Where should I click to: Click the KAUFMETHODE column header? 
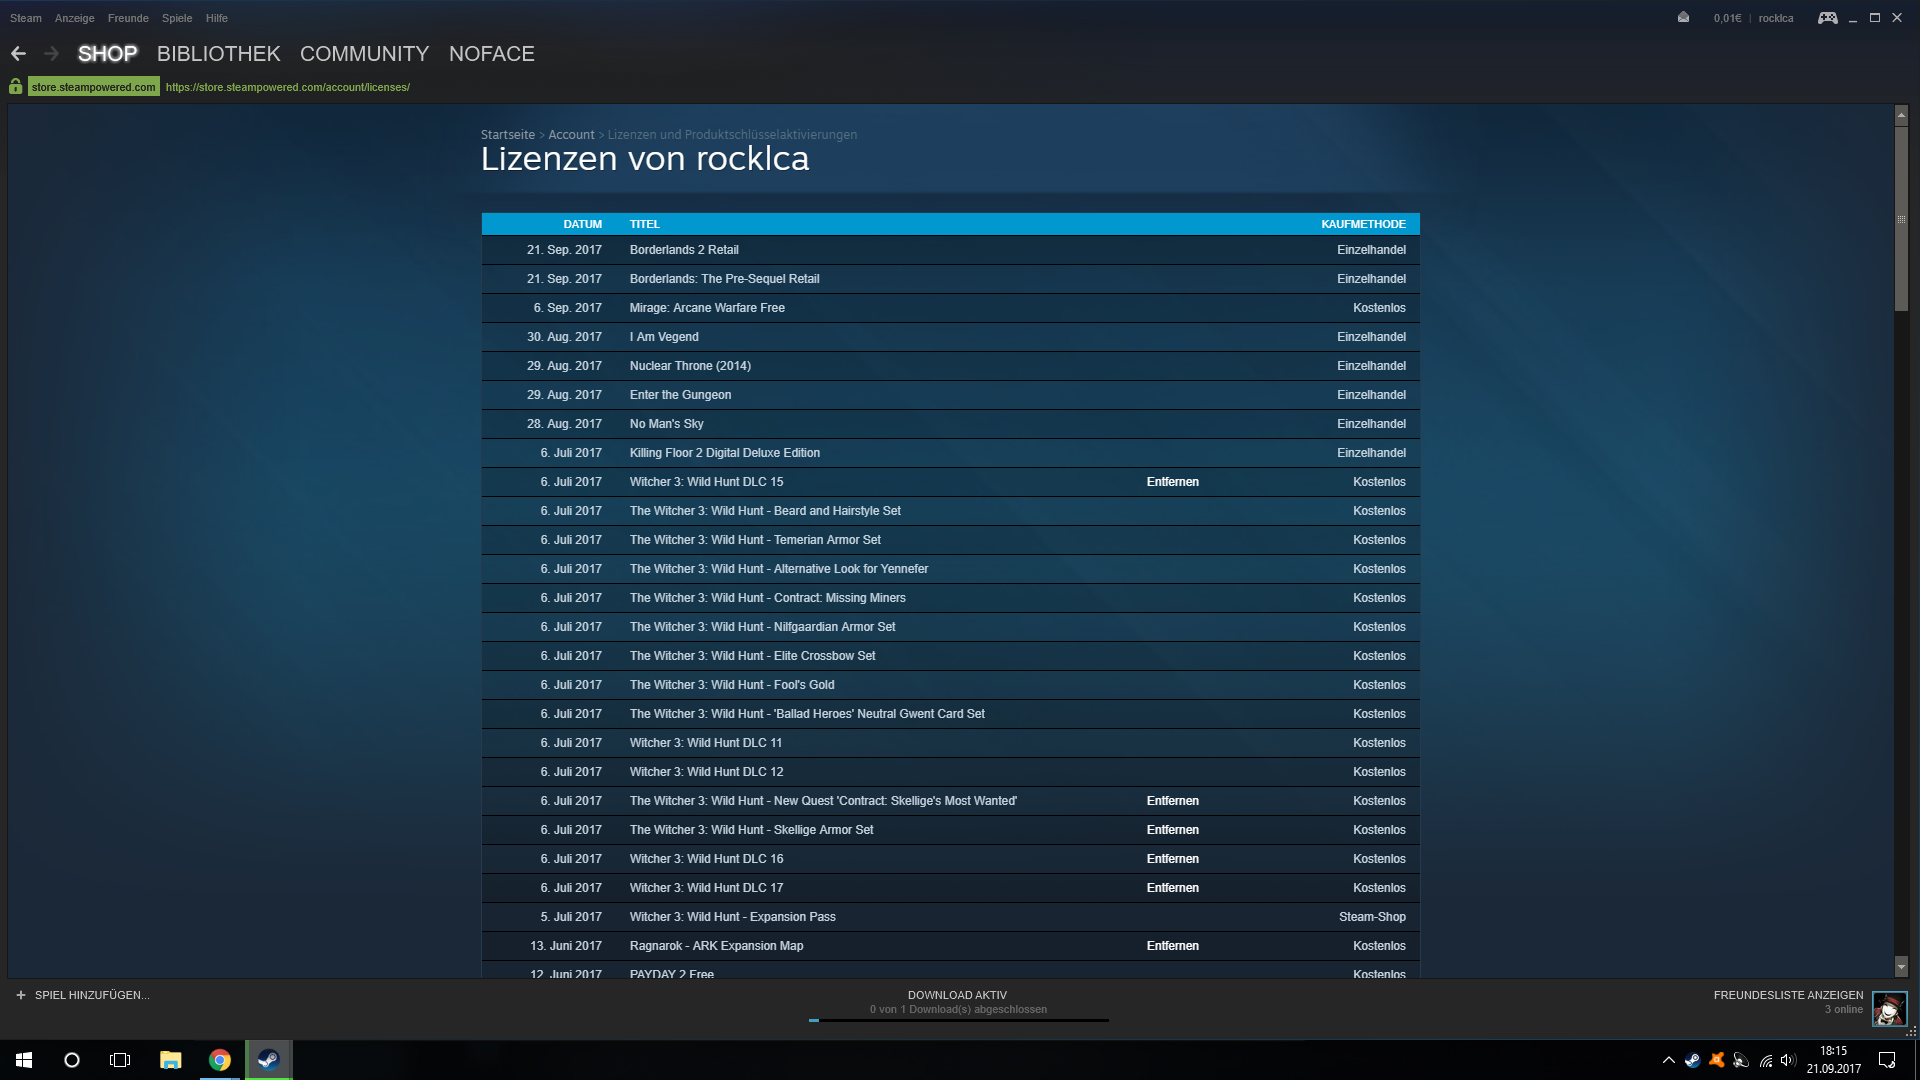pyautogui.click(x=1363, y=224)
